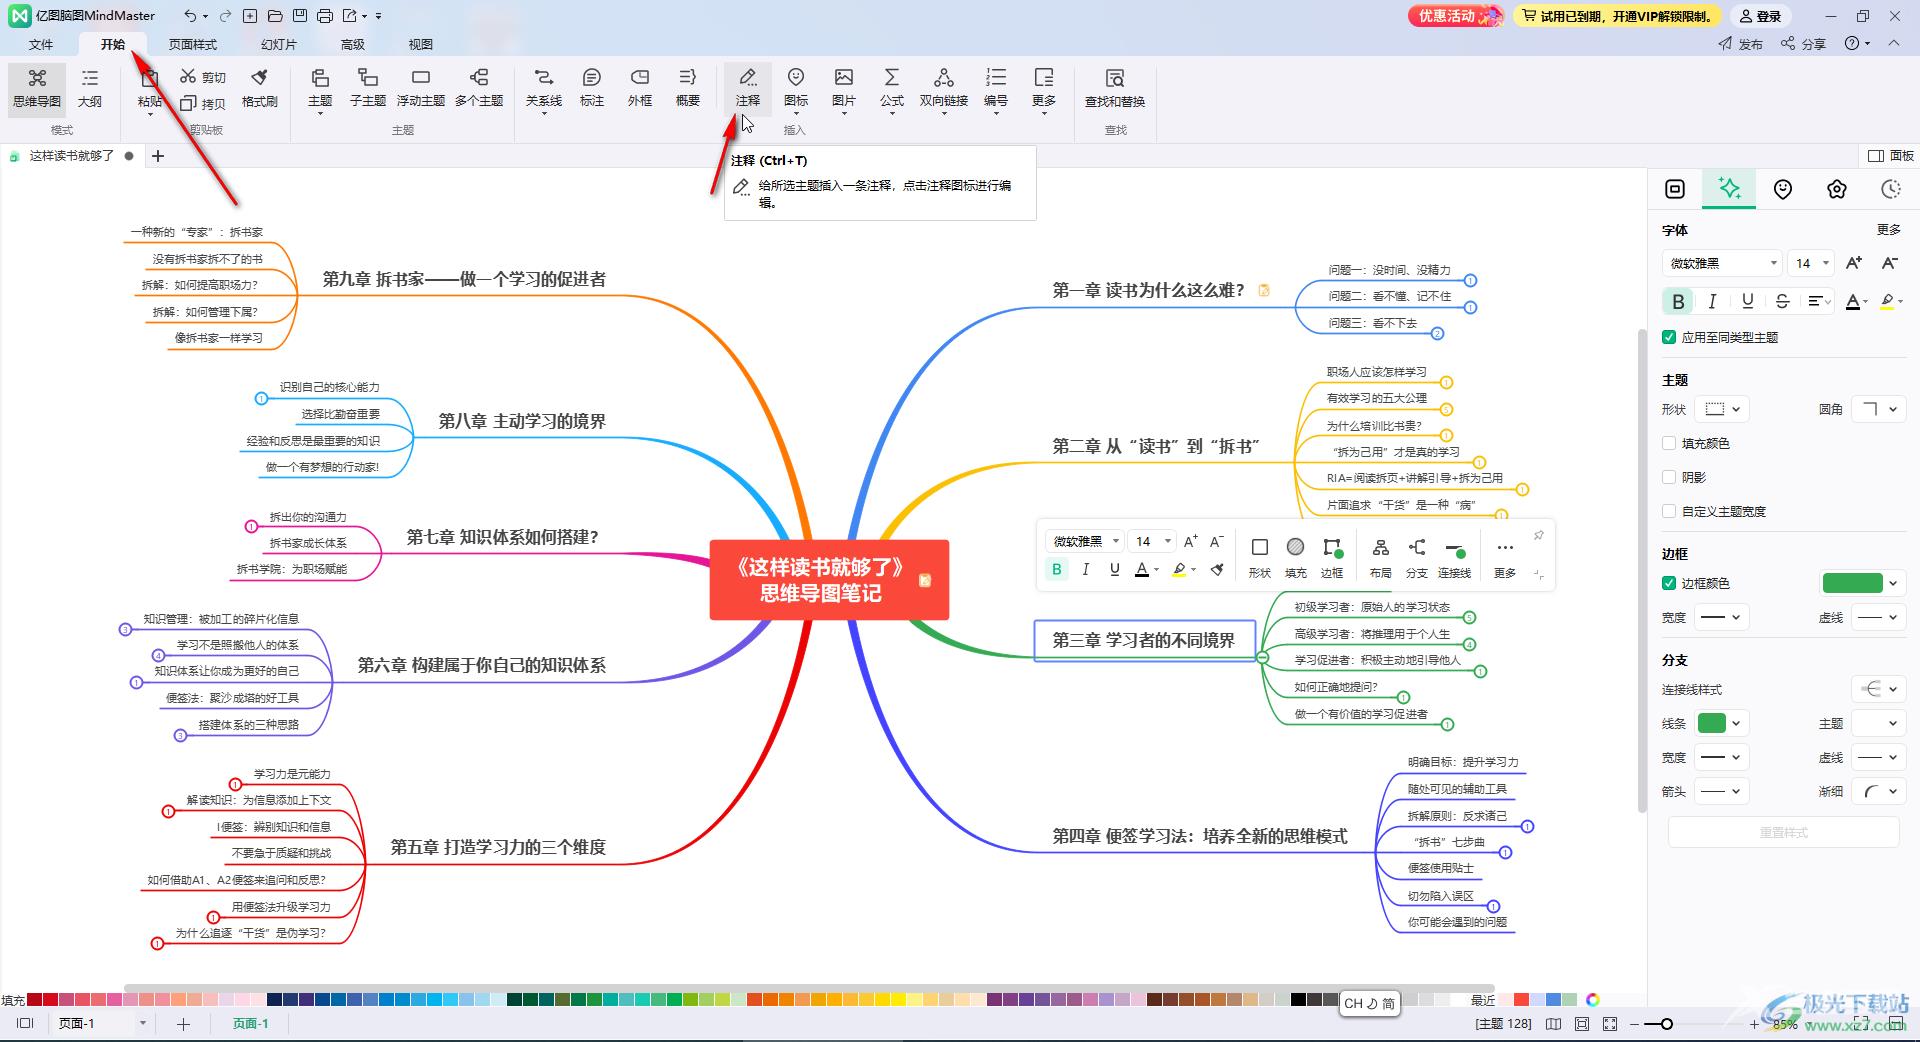Enable 自定义主题宽度 checkbox
This screenshot has height=1042, width=1920.
point(1669,511)
